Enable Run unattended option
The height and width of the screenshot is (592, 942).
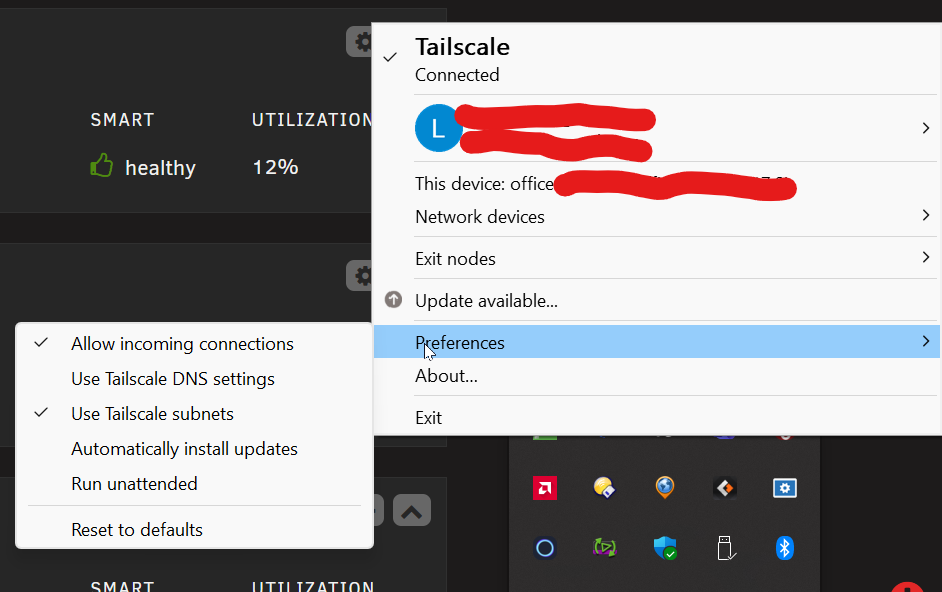[x=194, y=484]
